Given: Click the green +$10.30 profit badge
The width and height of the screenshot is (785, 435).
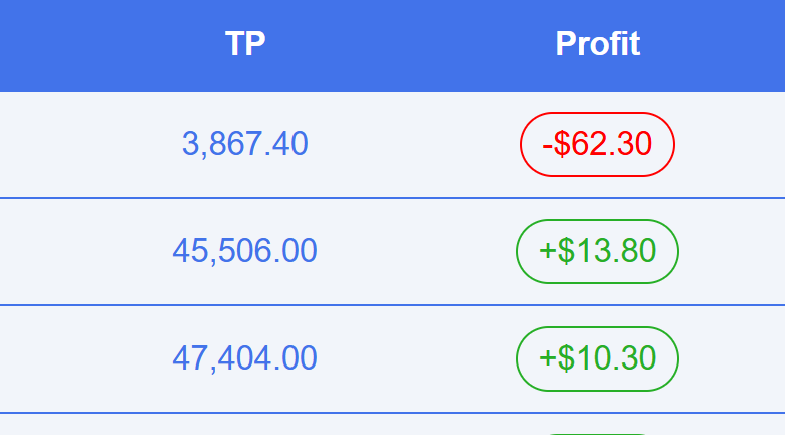Looking at the screenshot, I should (x=597, y=357).
